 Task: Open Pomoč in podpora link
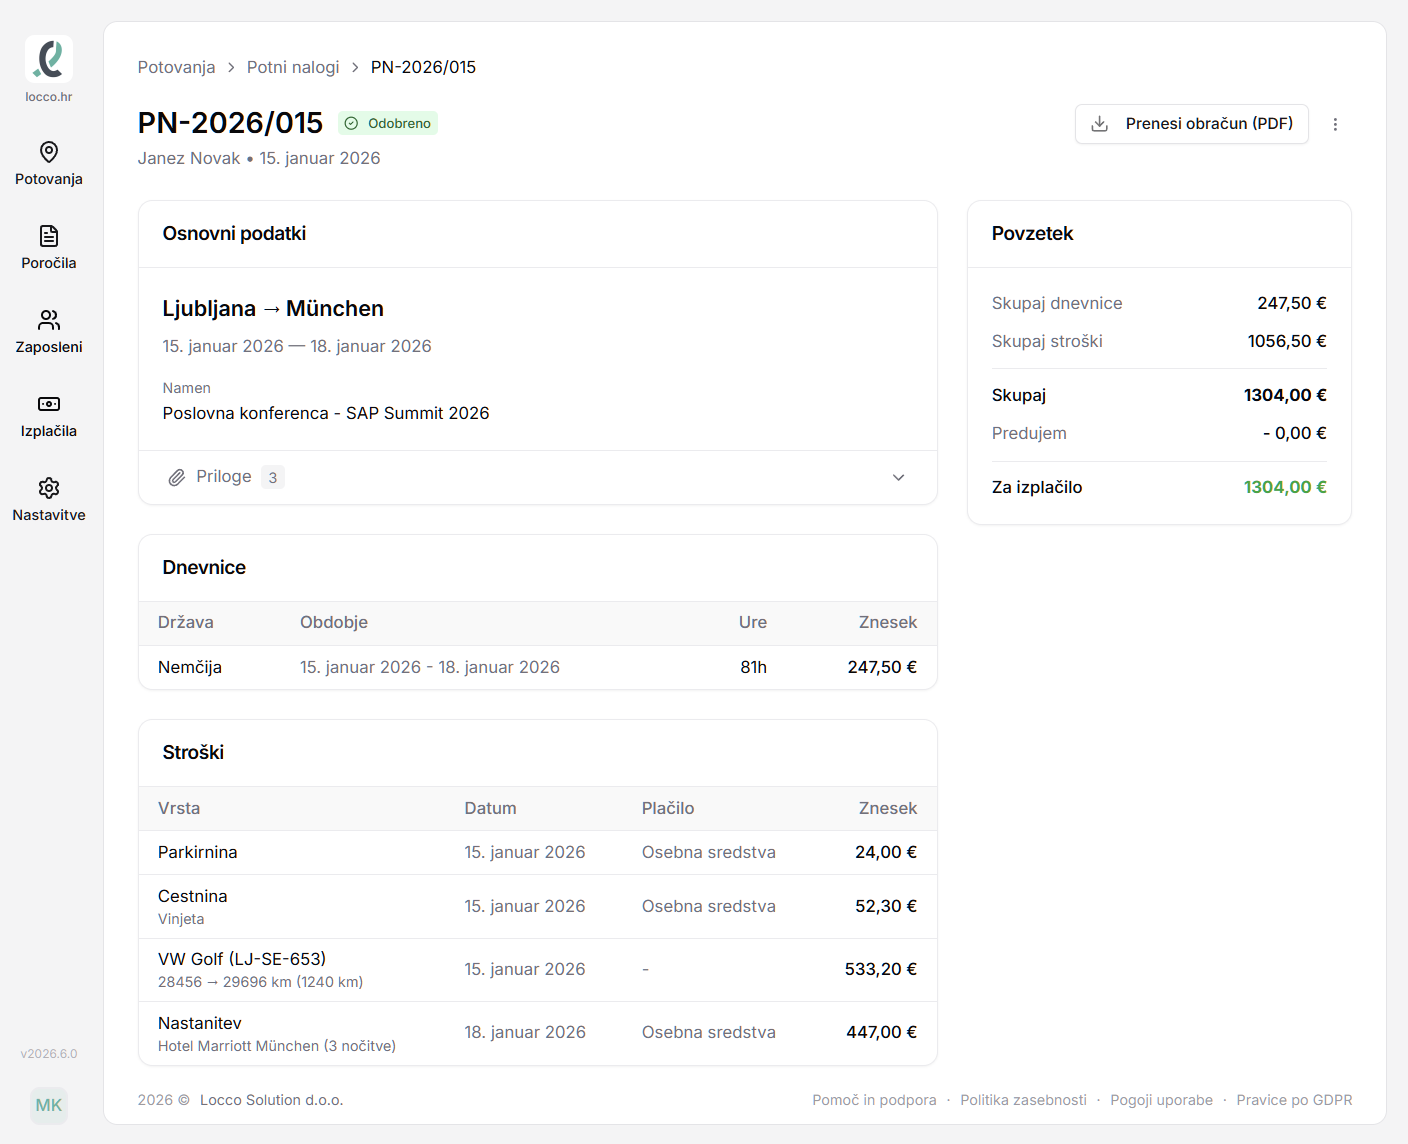[874, 1100]
